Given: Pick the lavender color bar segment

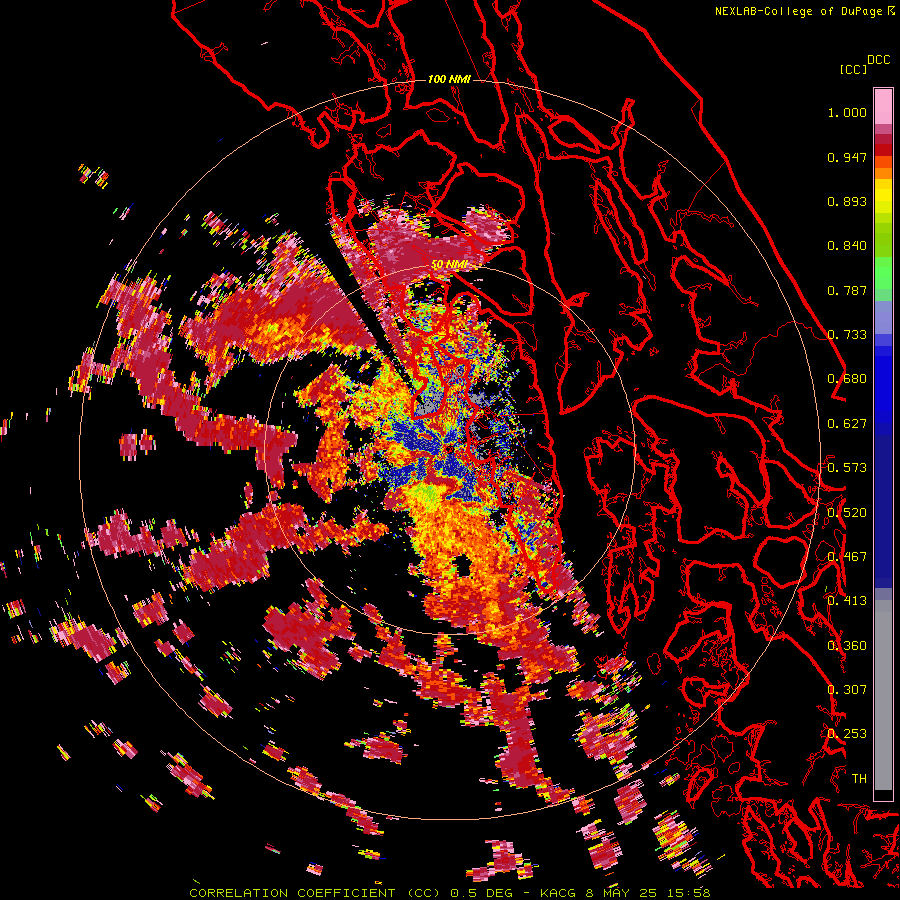Looking at the screenshot, I should (883, 317).
